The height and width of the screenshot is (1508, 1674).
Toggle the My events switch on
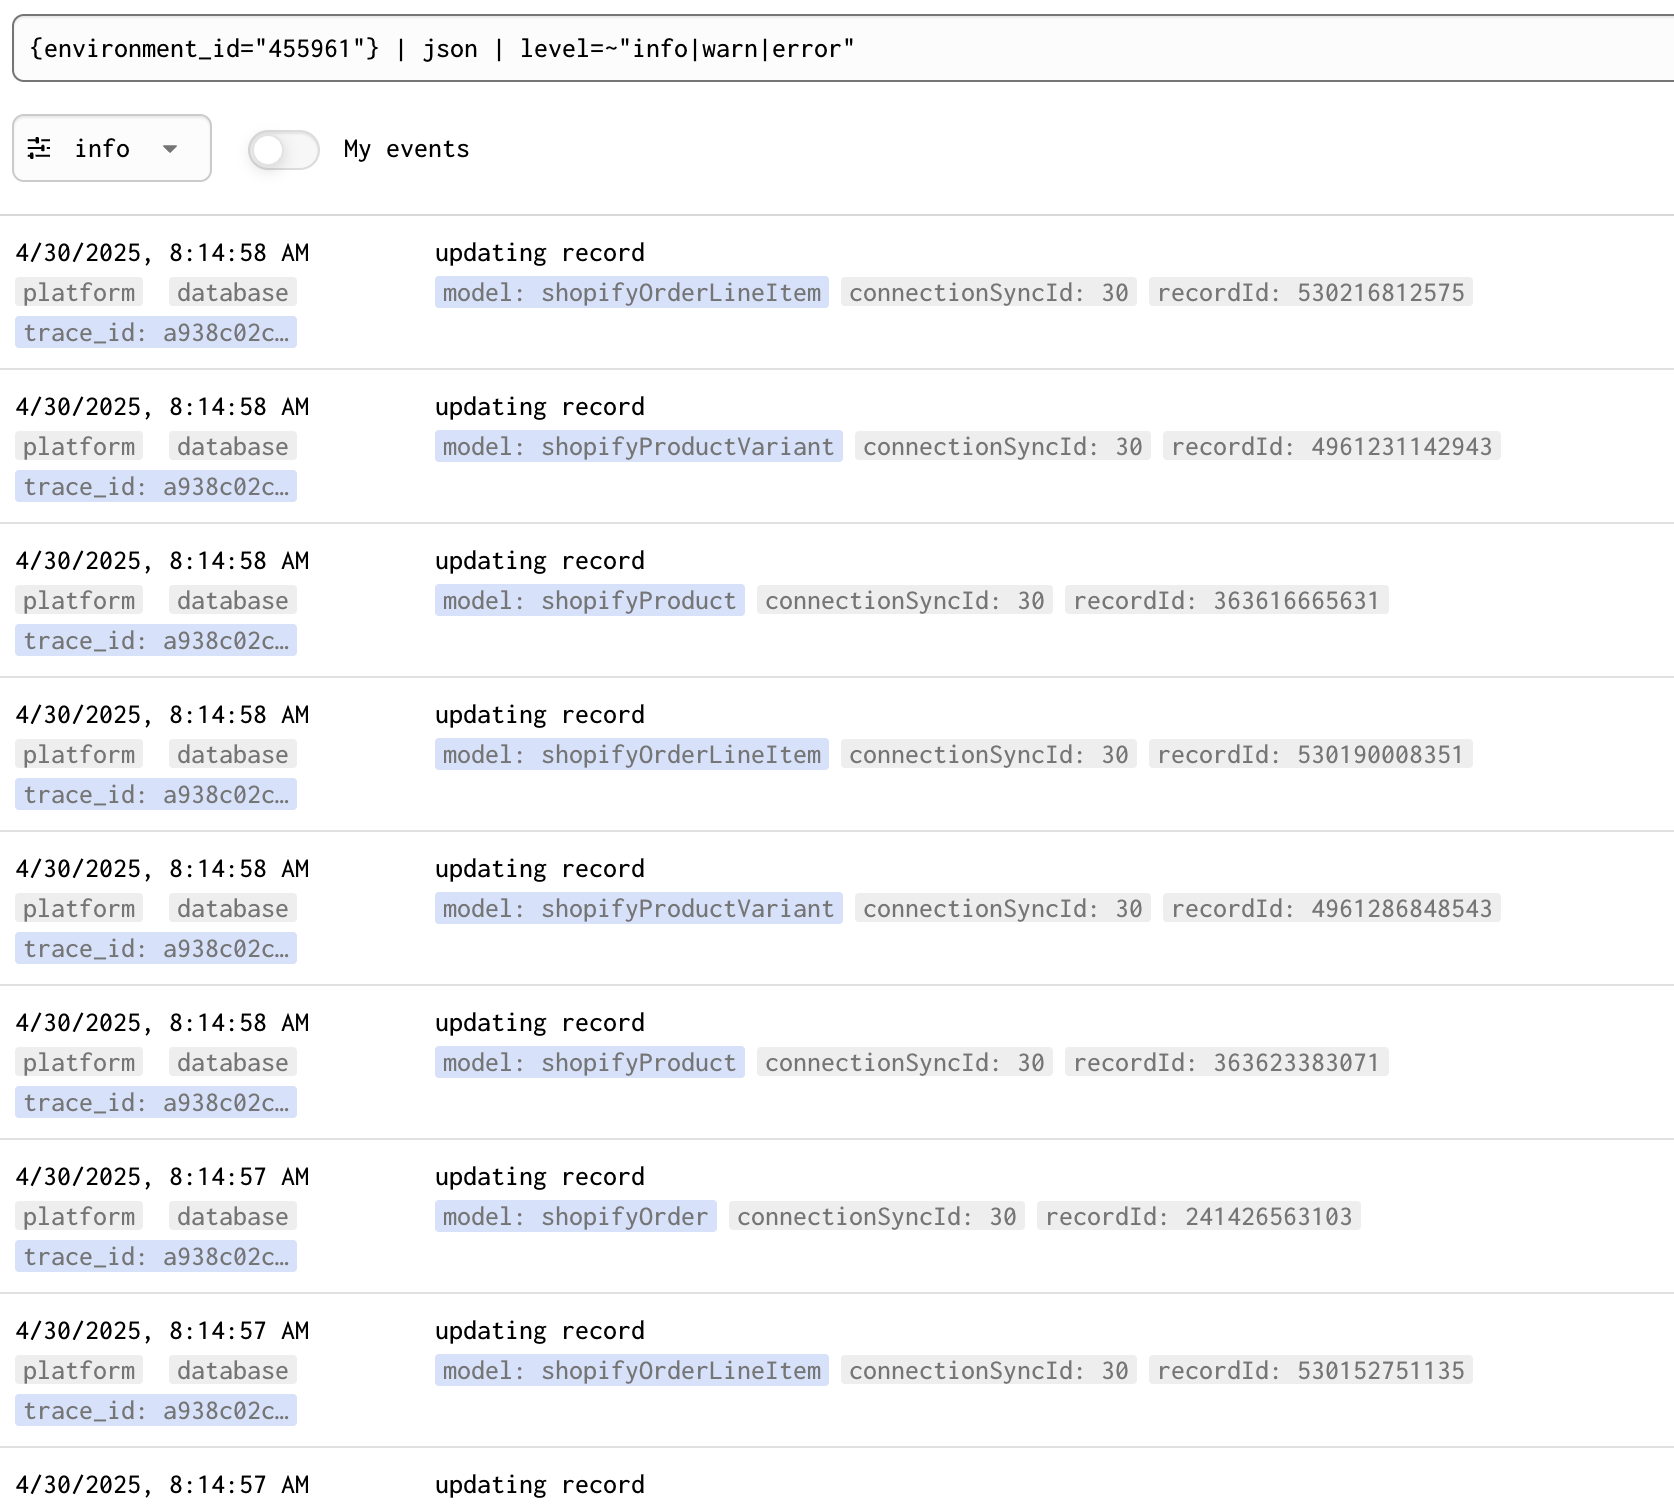pos(283,149)
